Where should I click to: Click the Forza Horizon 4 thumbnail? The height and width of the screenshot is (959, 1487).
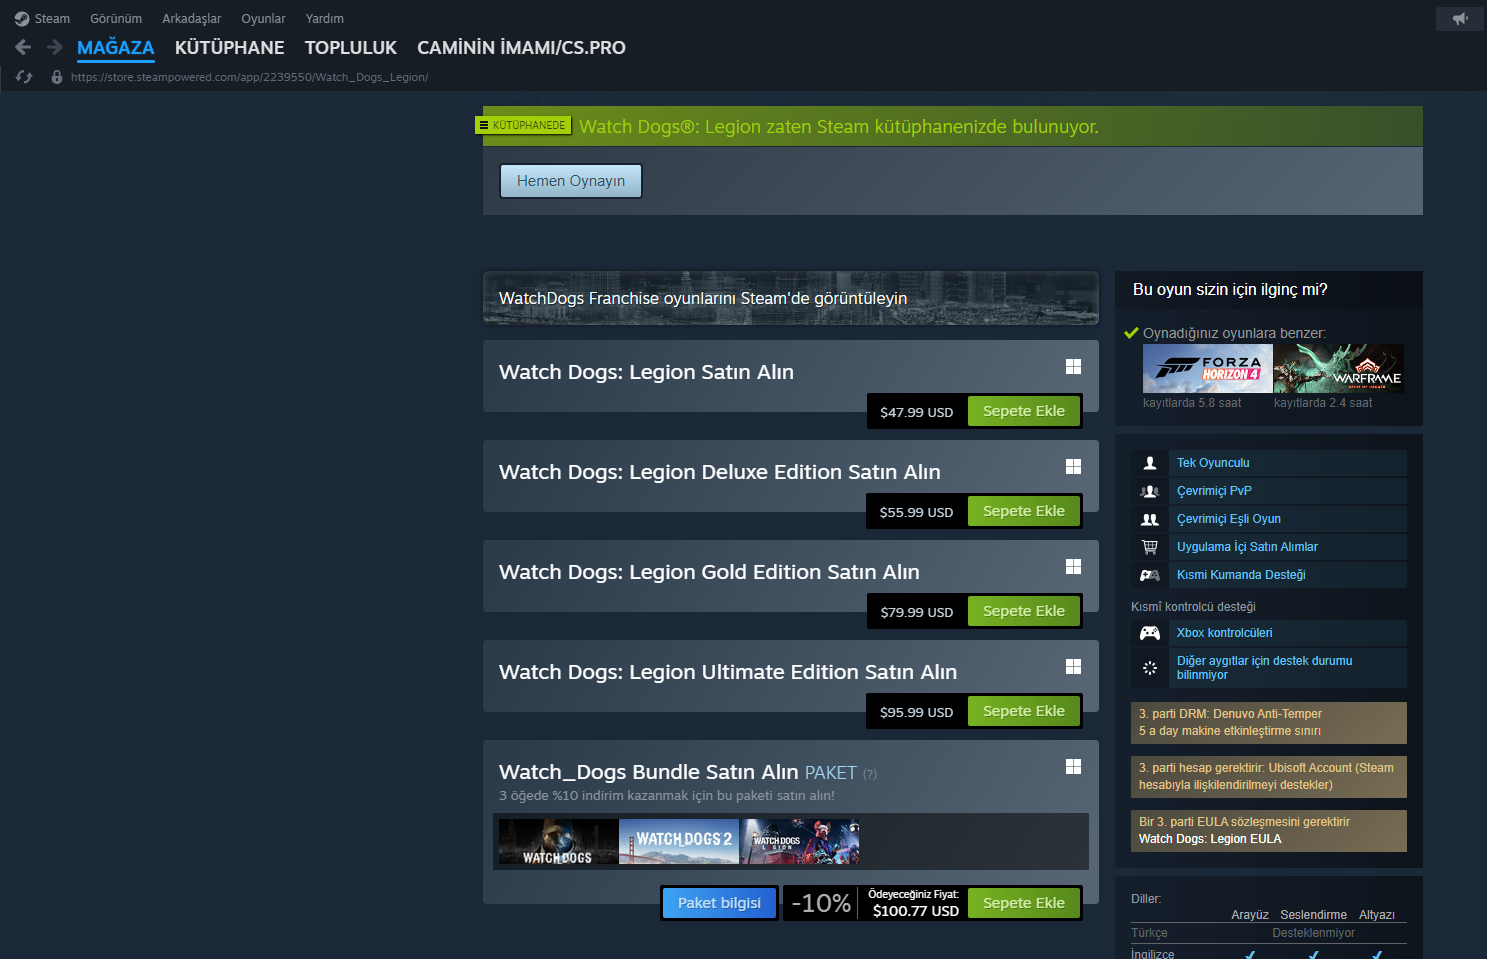coord(1208,368)
